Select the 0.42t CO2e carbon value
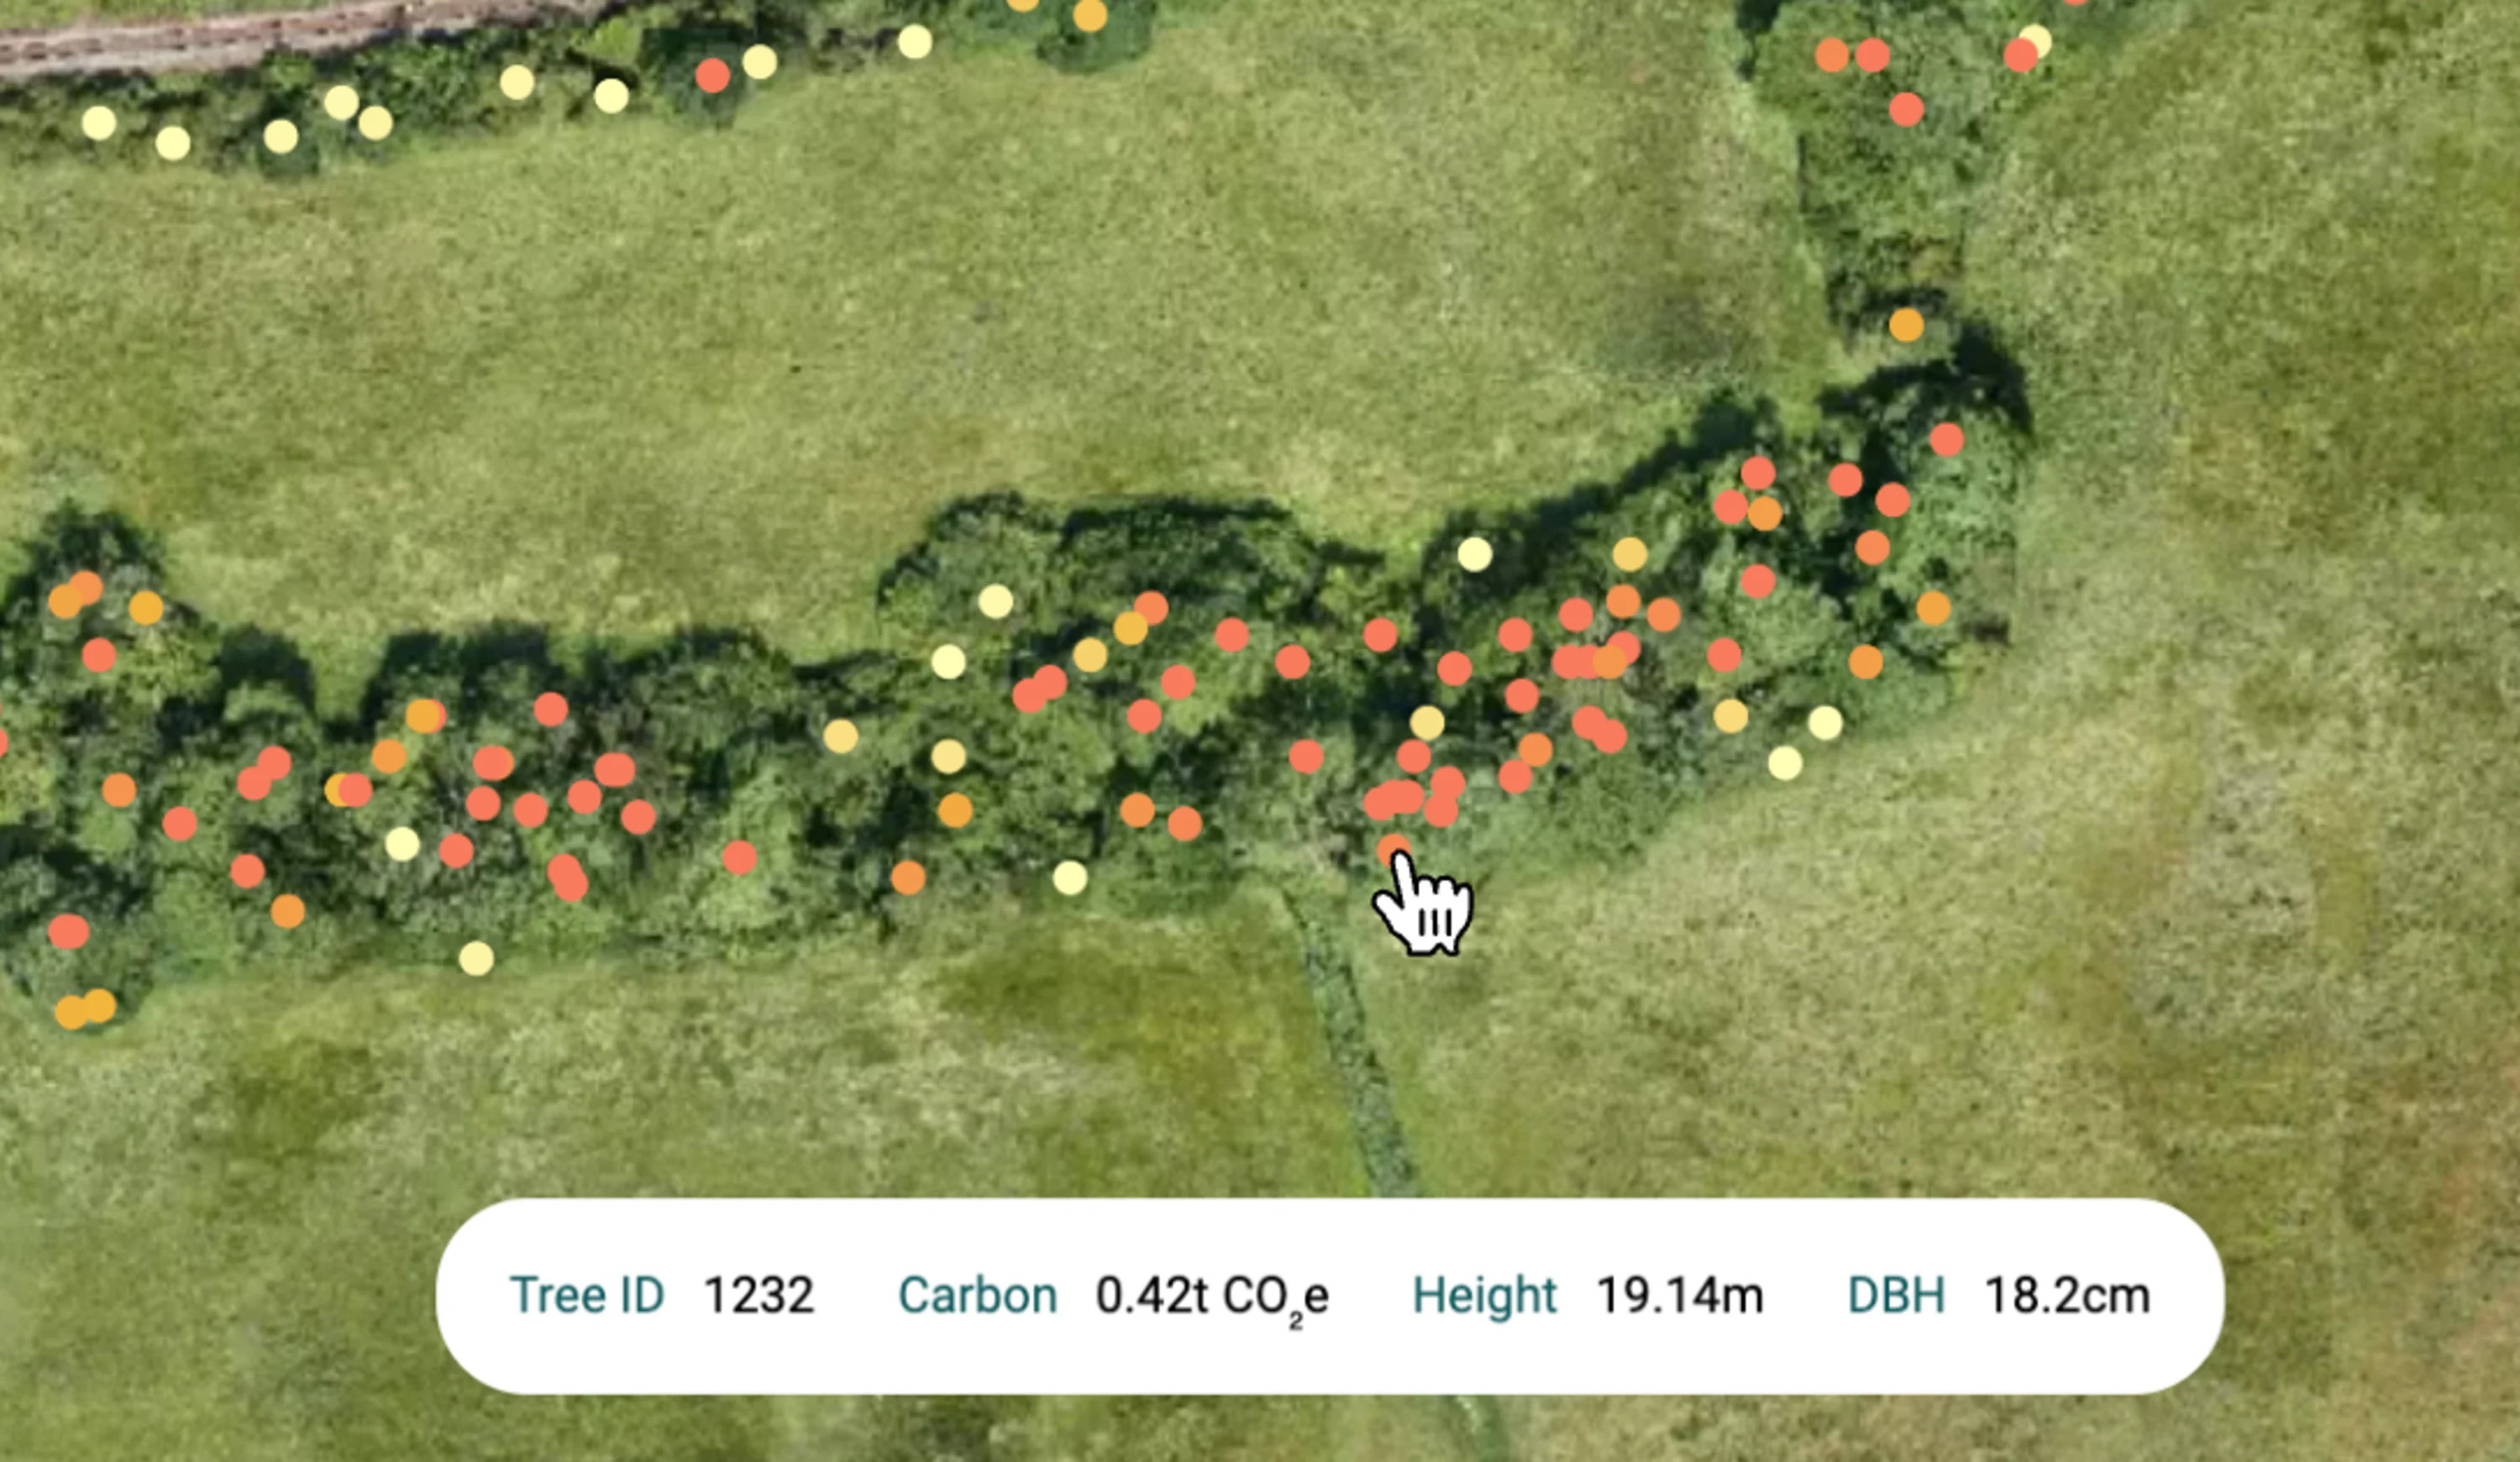 click(1212, 1295)
